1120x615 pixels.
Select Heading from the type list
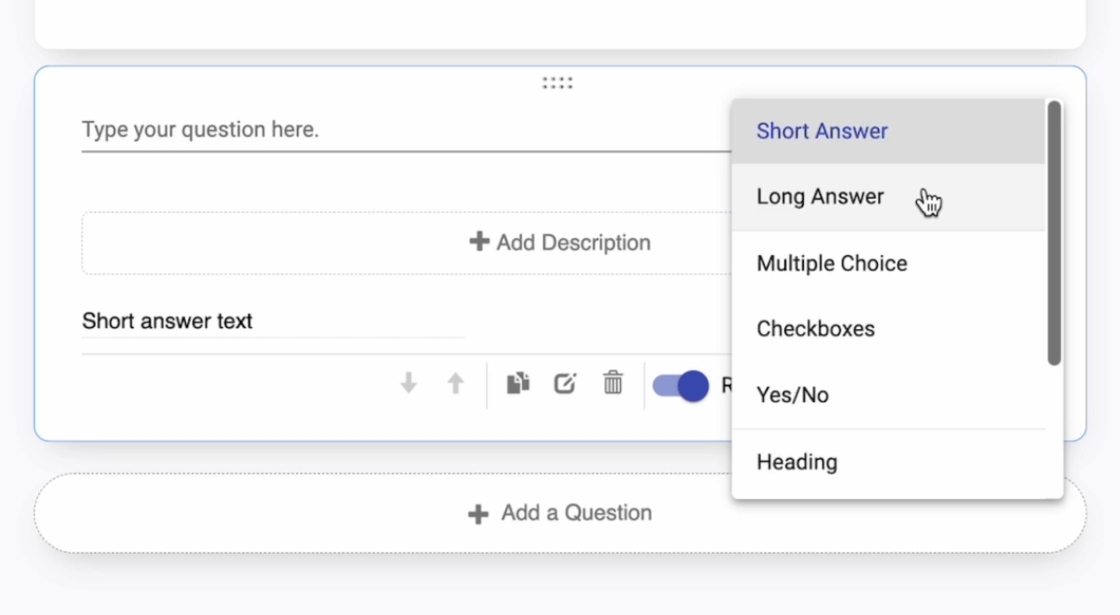[797, 462]
